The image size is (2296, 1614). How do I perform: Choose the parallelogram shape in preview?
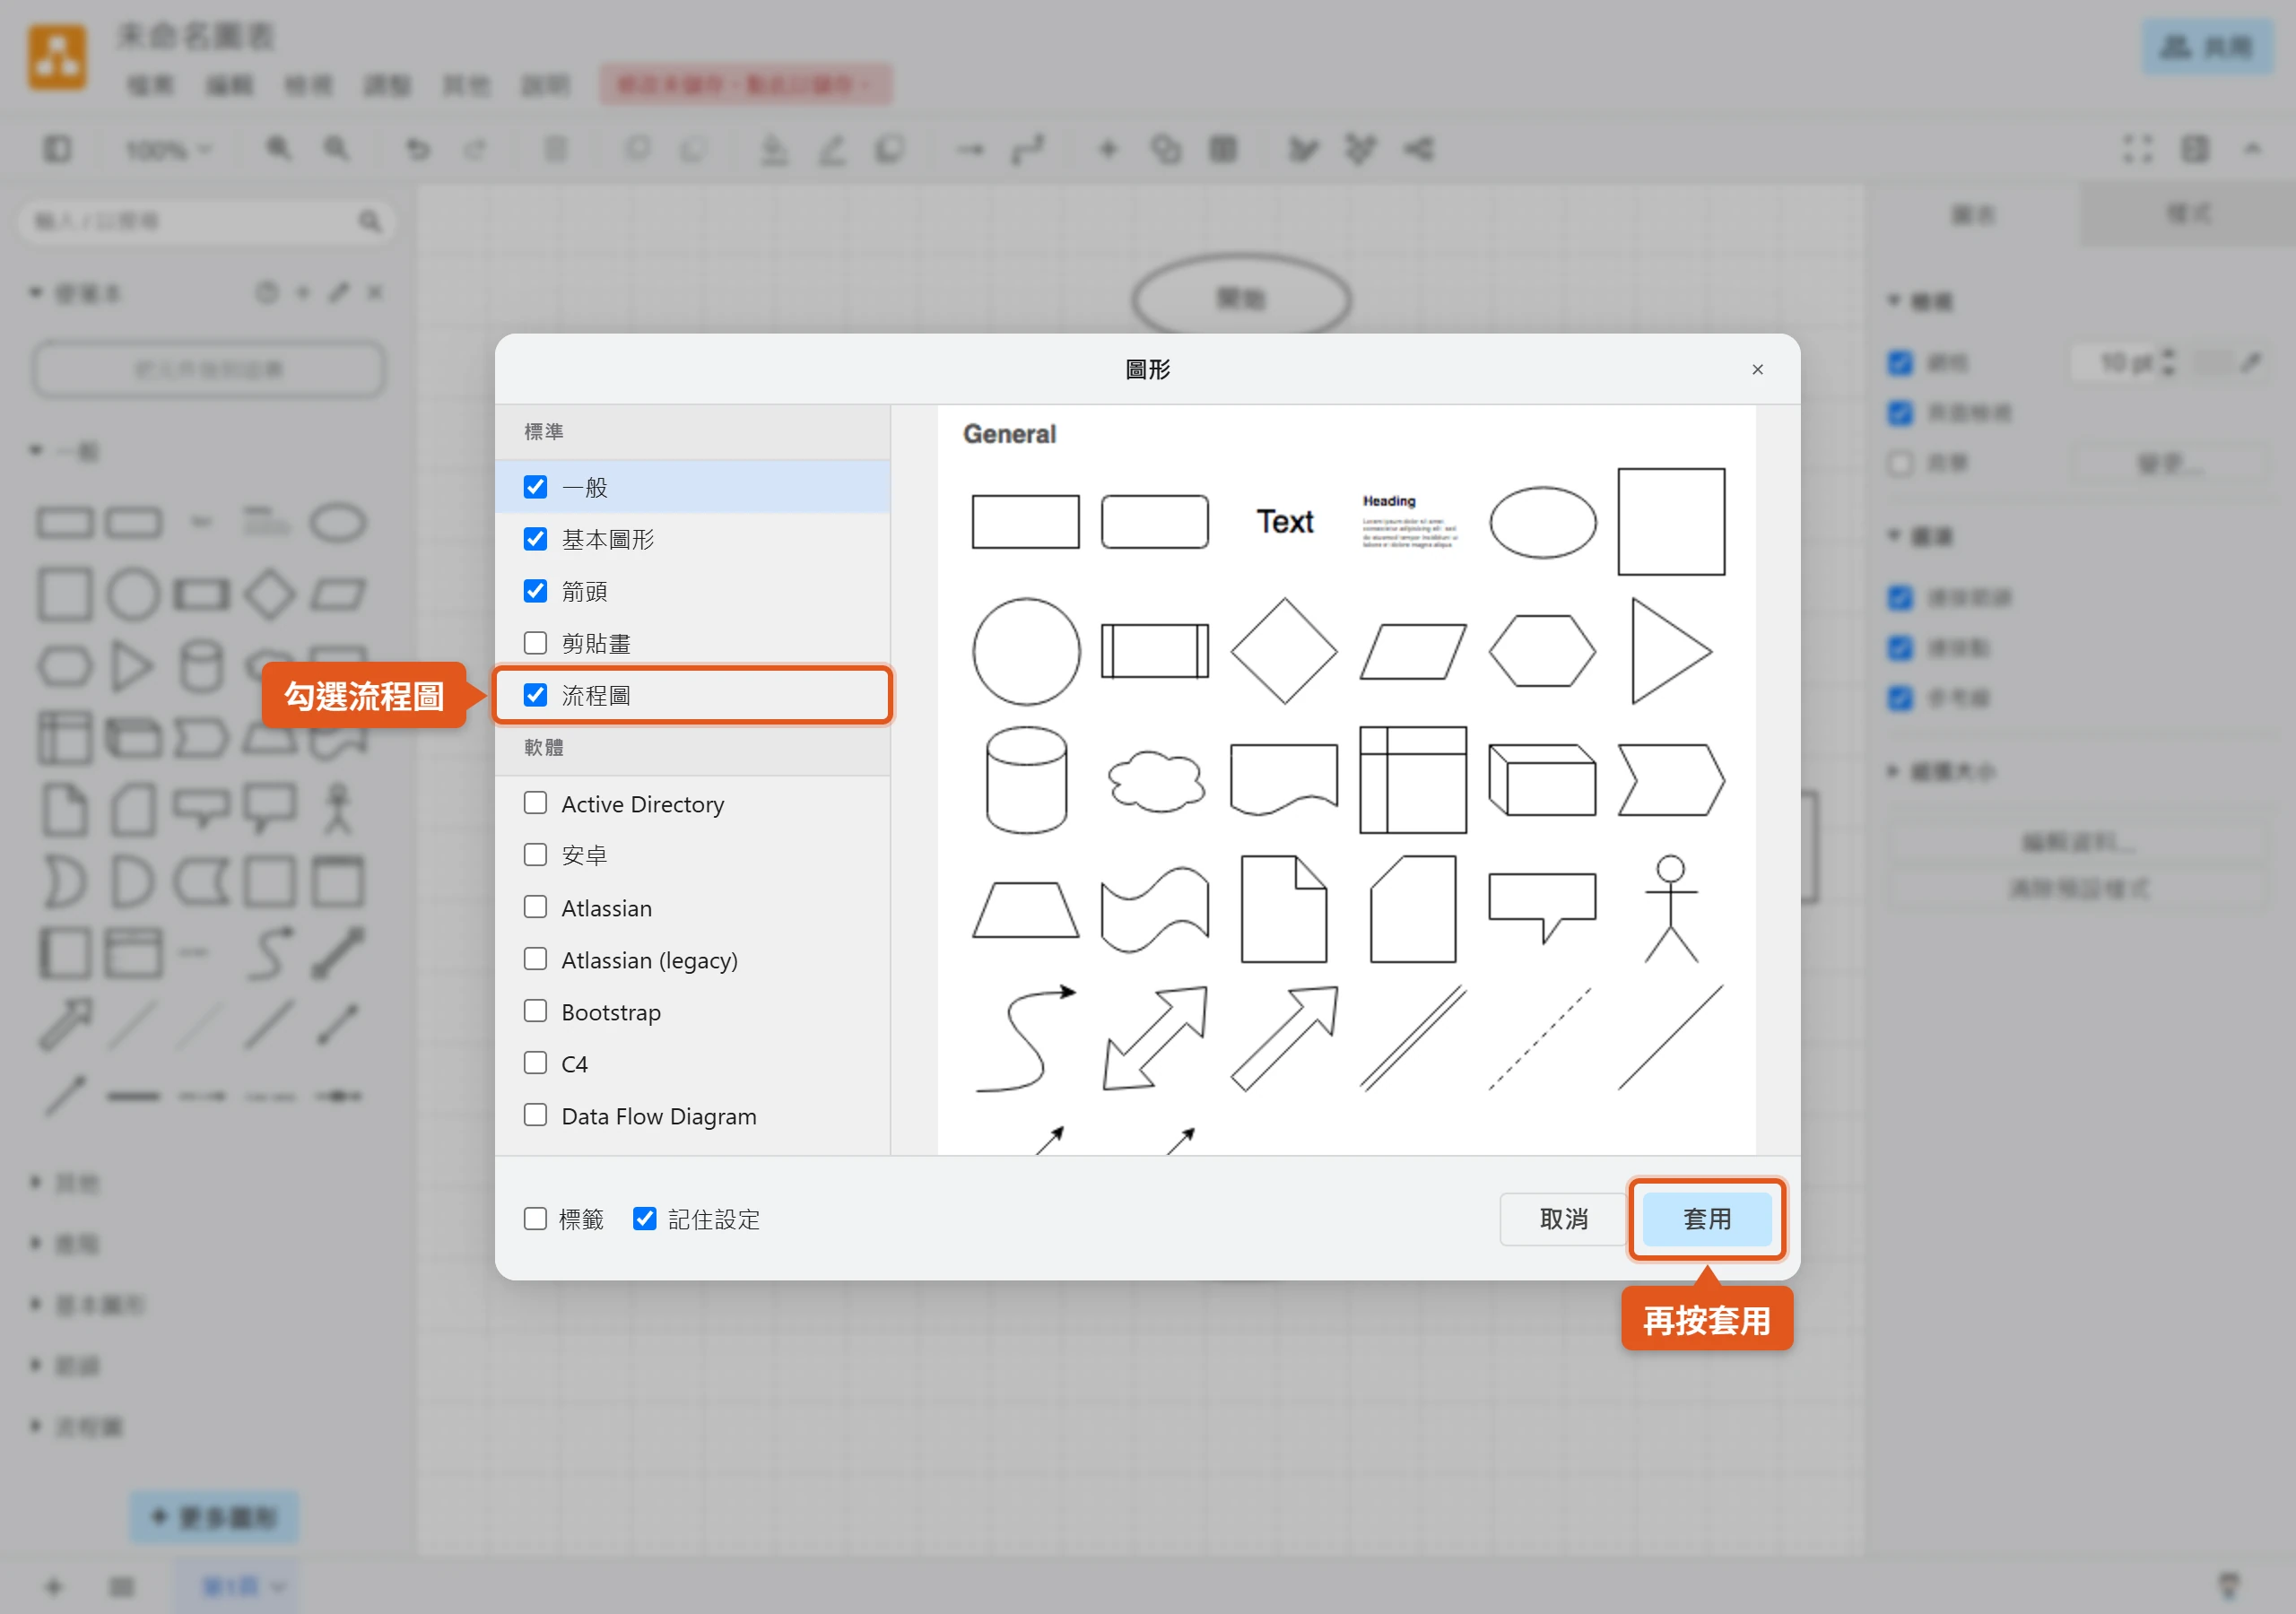pos(1413,651)
